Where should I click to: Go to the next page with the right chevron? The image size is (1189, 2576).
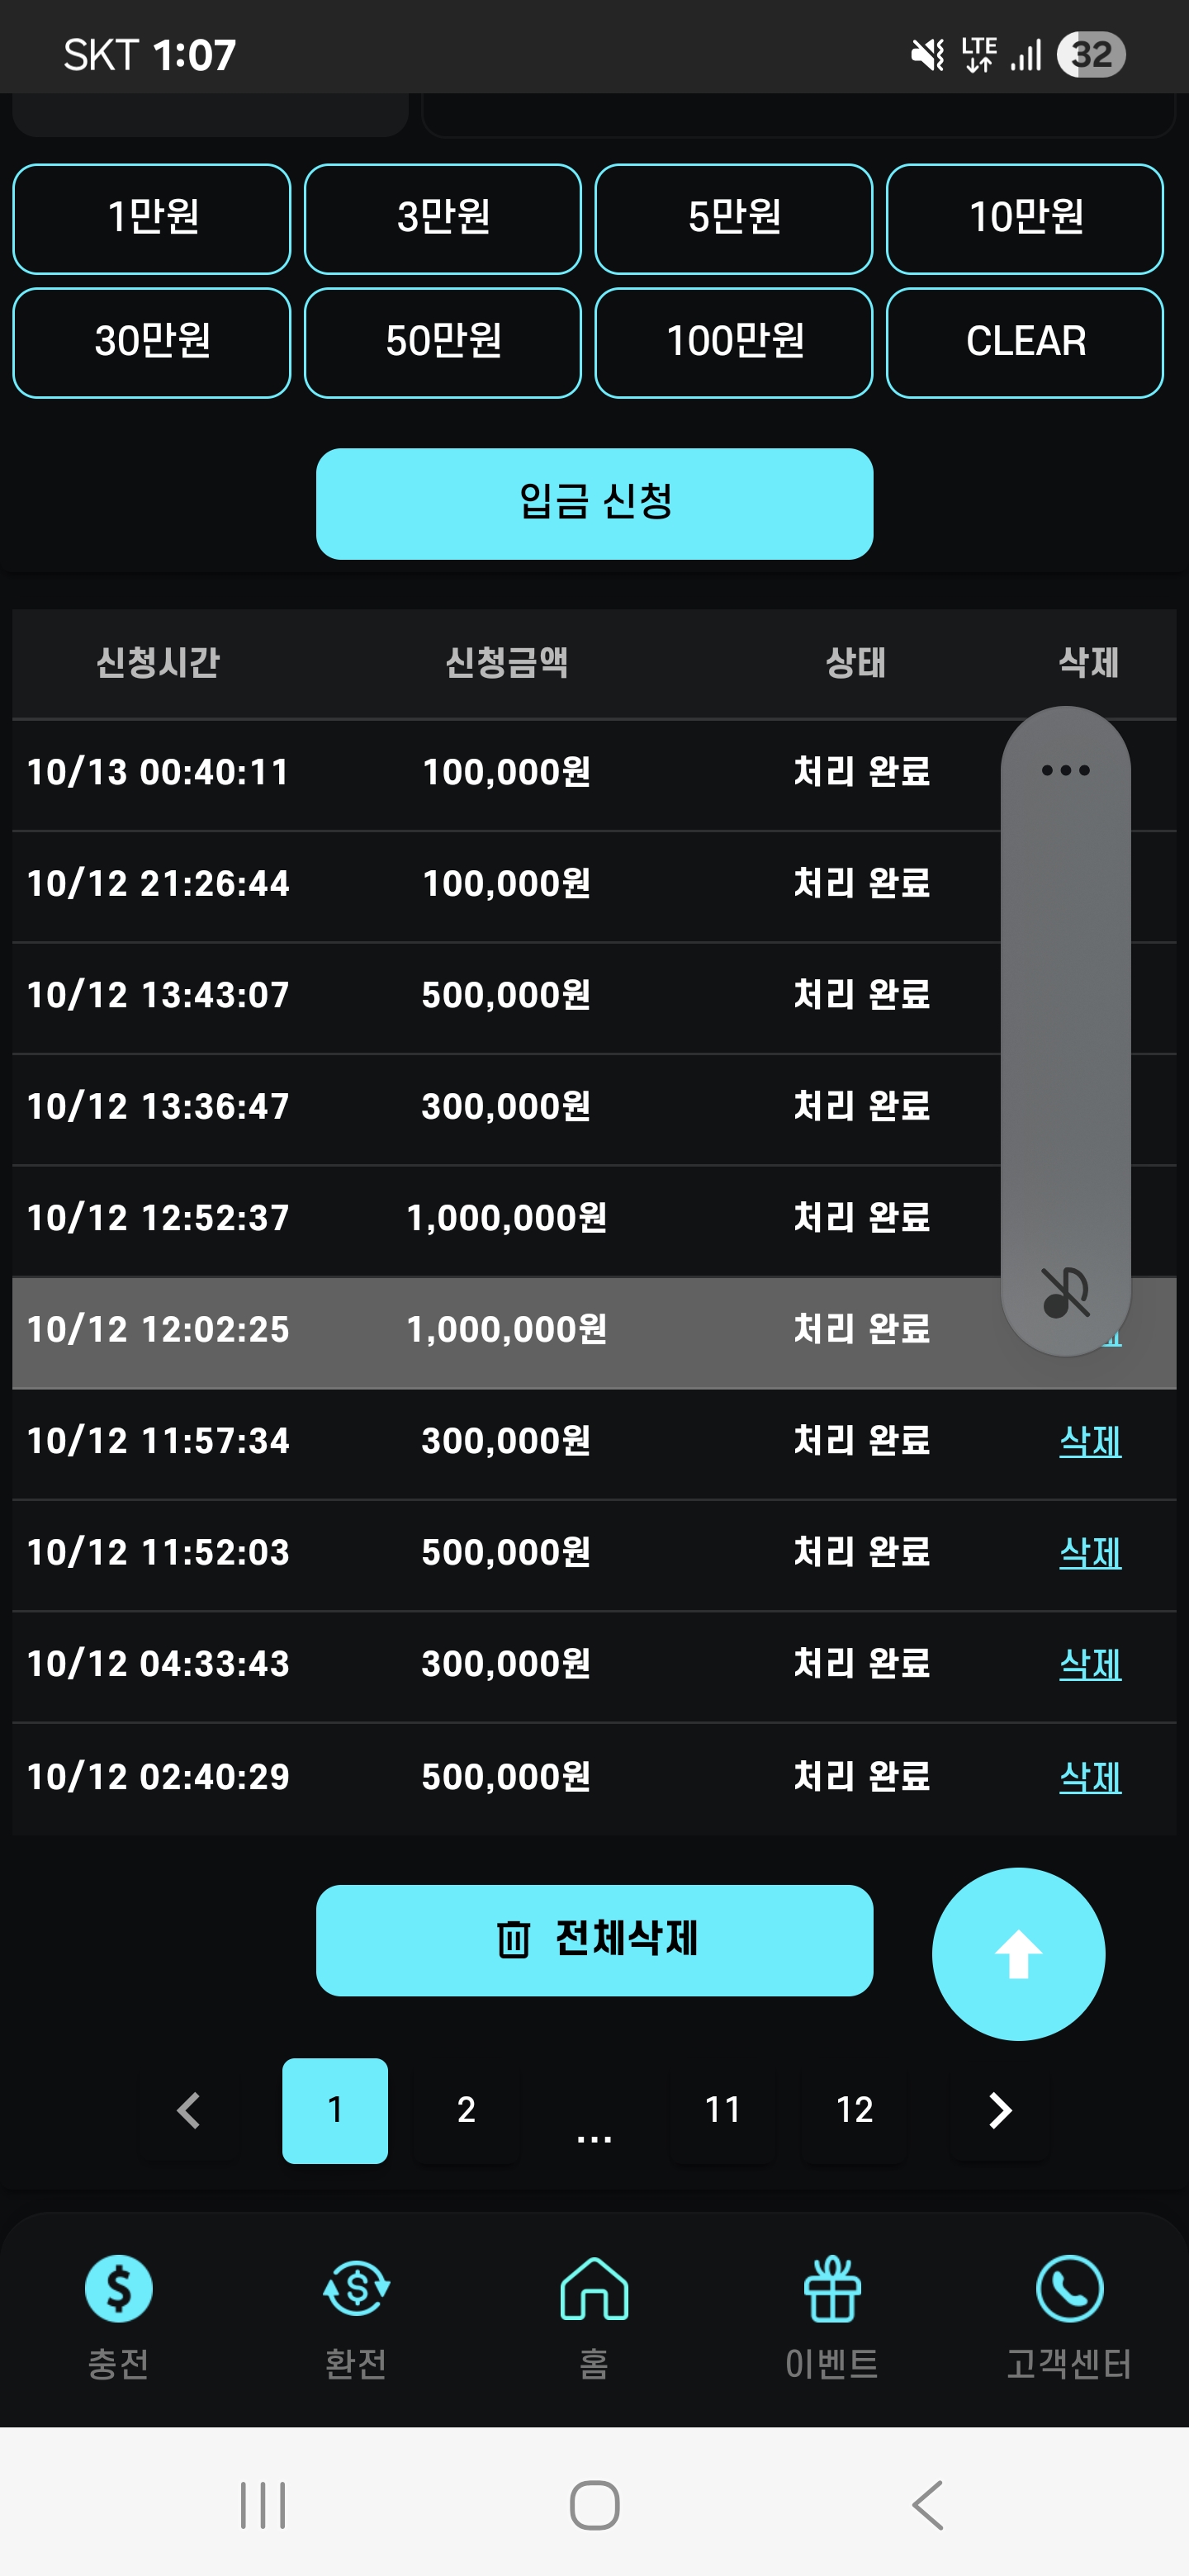tap(999, 2110)
